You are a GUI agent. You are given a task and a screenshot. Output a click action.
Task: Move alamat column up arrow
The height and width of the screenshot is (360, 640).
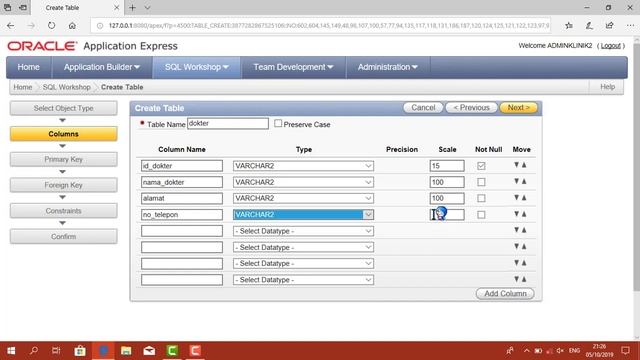[524, 198]
